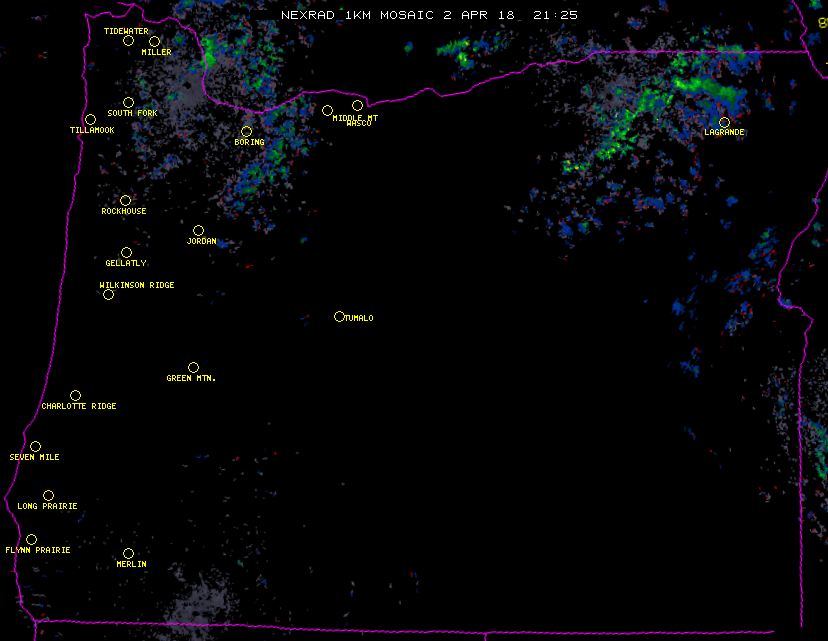828x641 pixels.
Task: Click the LAGRANDE text label
Action: point(724,133)
